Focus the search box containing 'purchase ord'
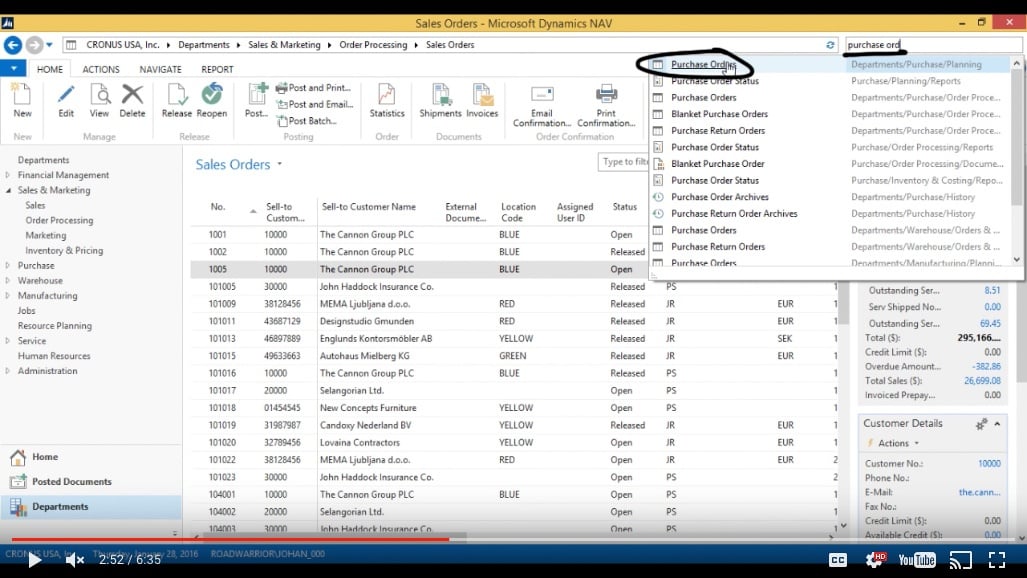 point(933,45)
